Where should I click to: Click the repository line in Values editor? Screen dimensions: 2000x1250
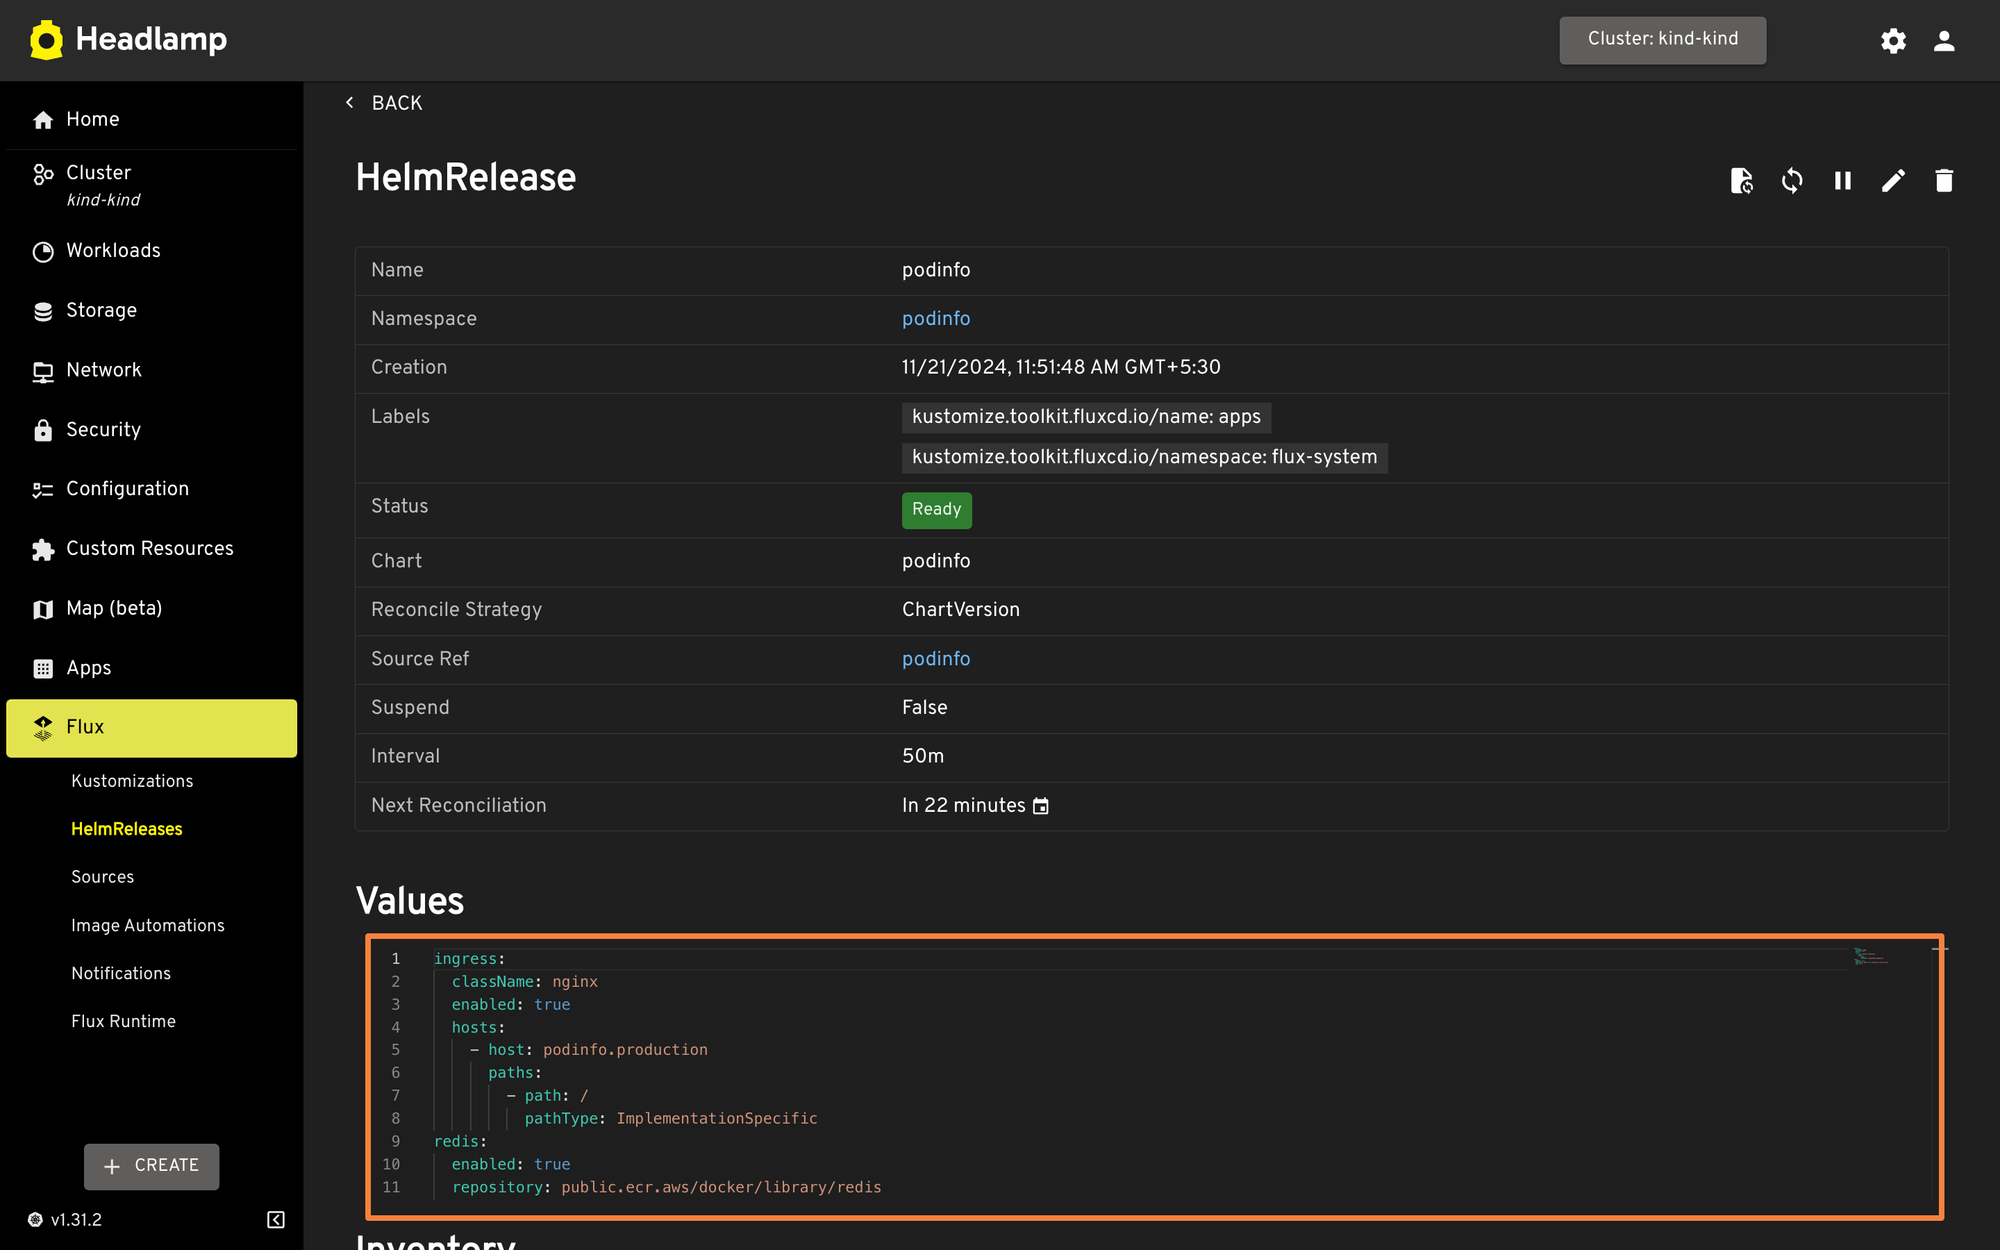coord(666,1188)
